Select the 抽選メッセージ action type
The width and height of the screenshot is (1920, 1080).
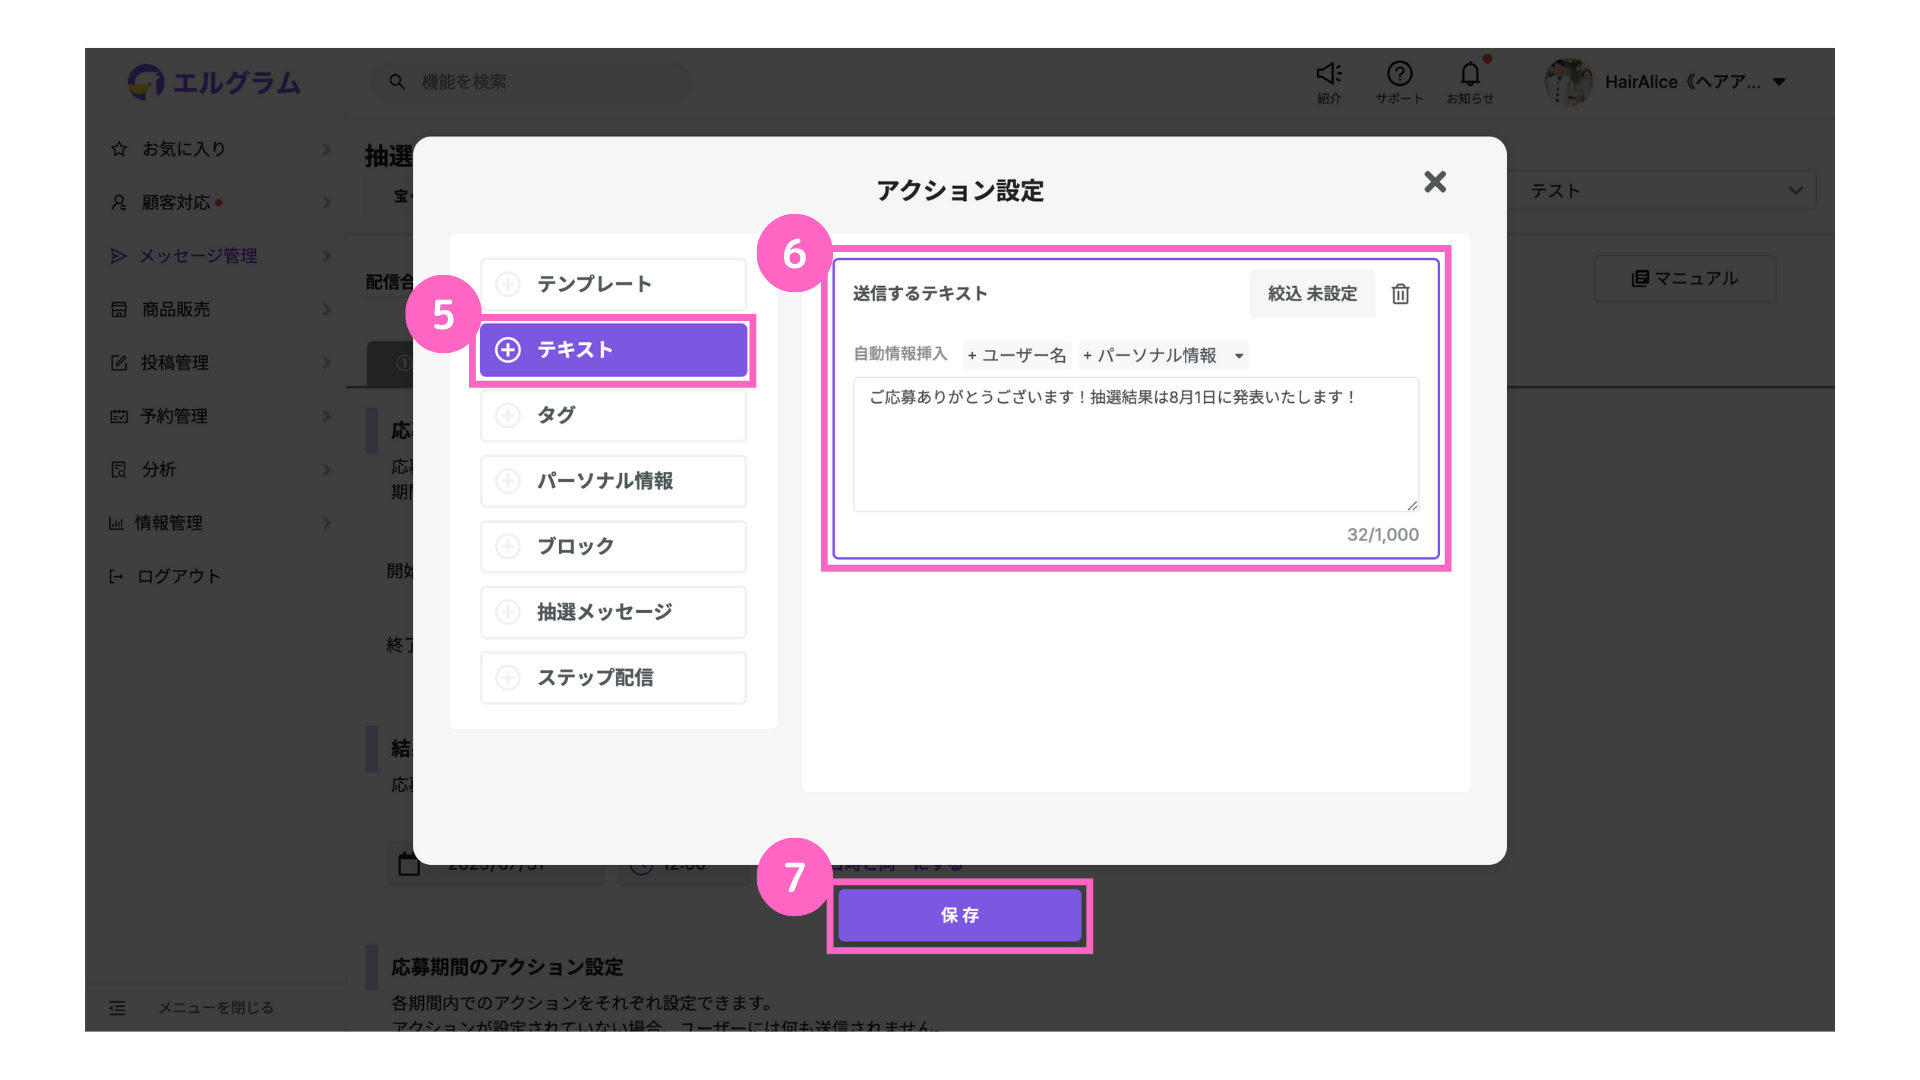click(x=613, y=612)
